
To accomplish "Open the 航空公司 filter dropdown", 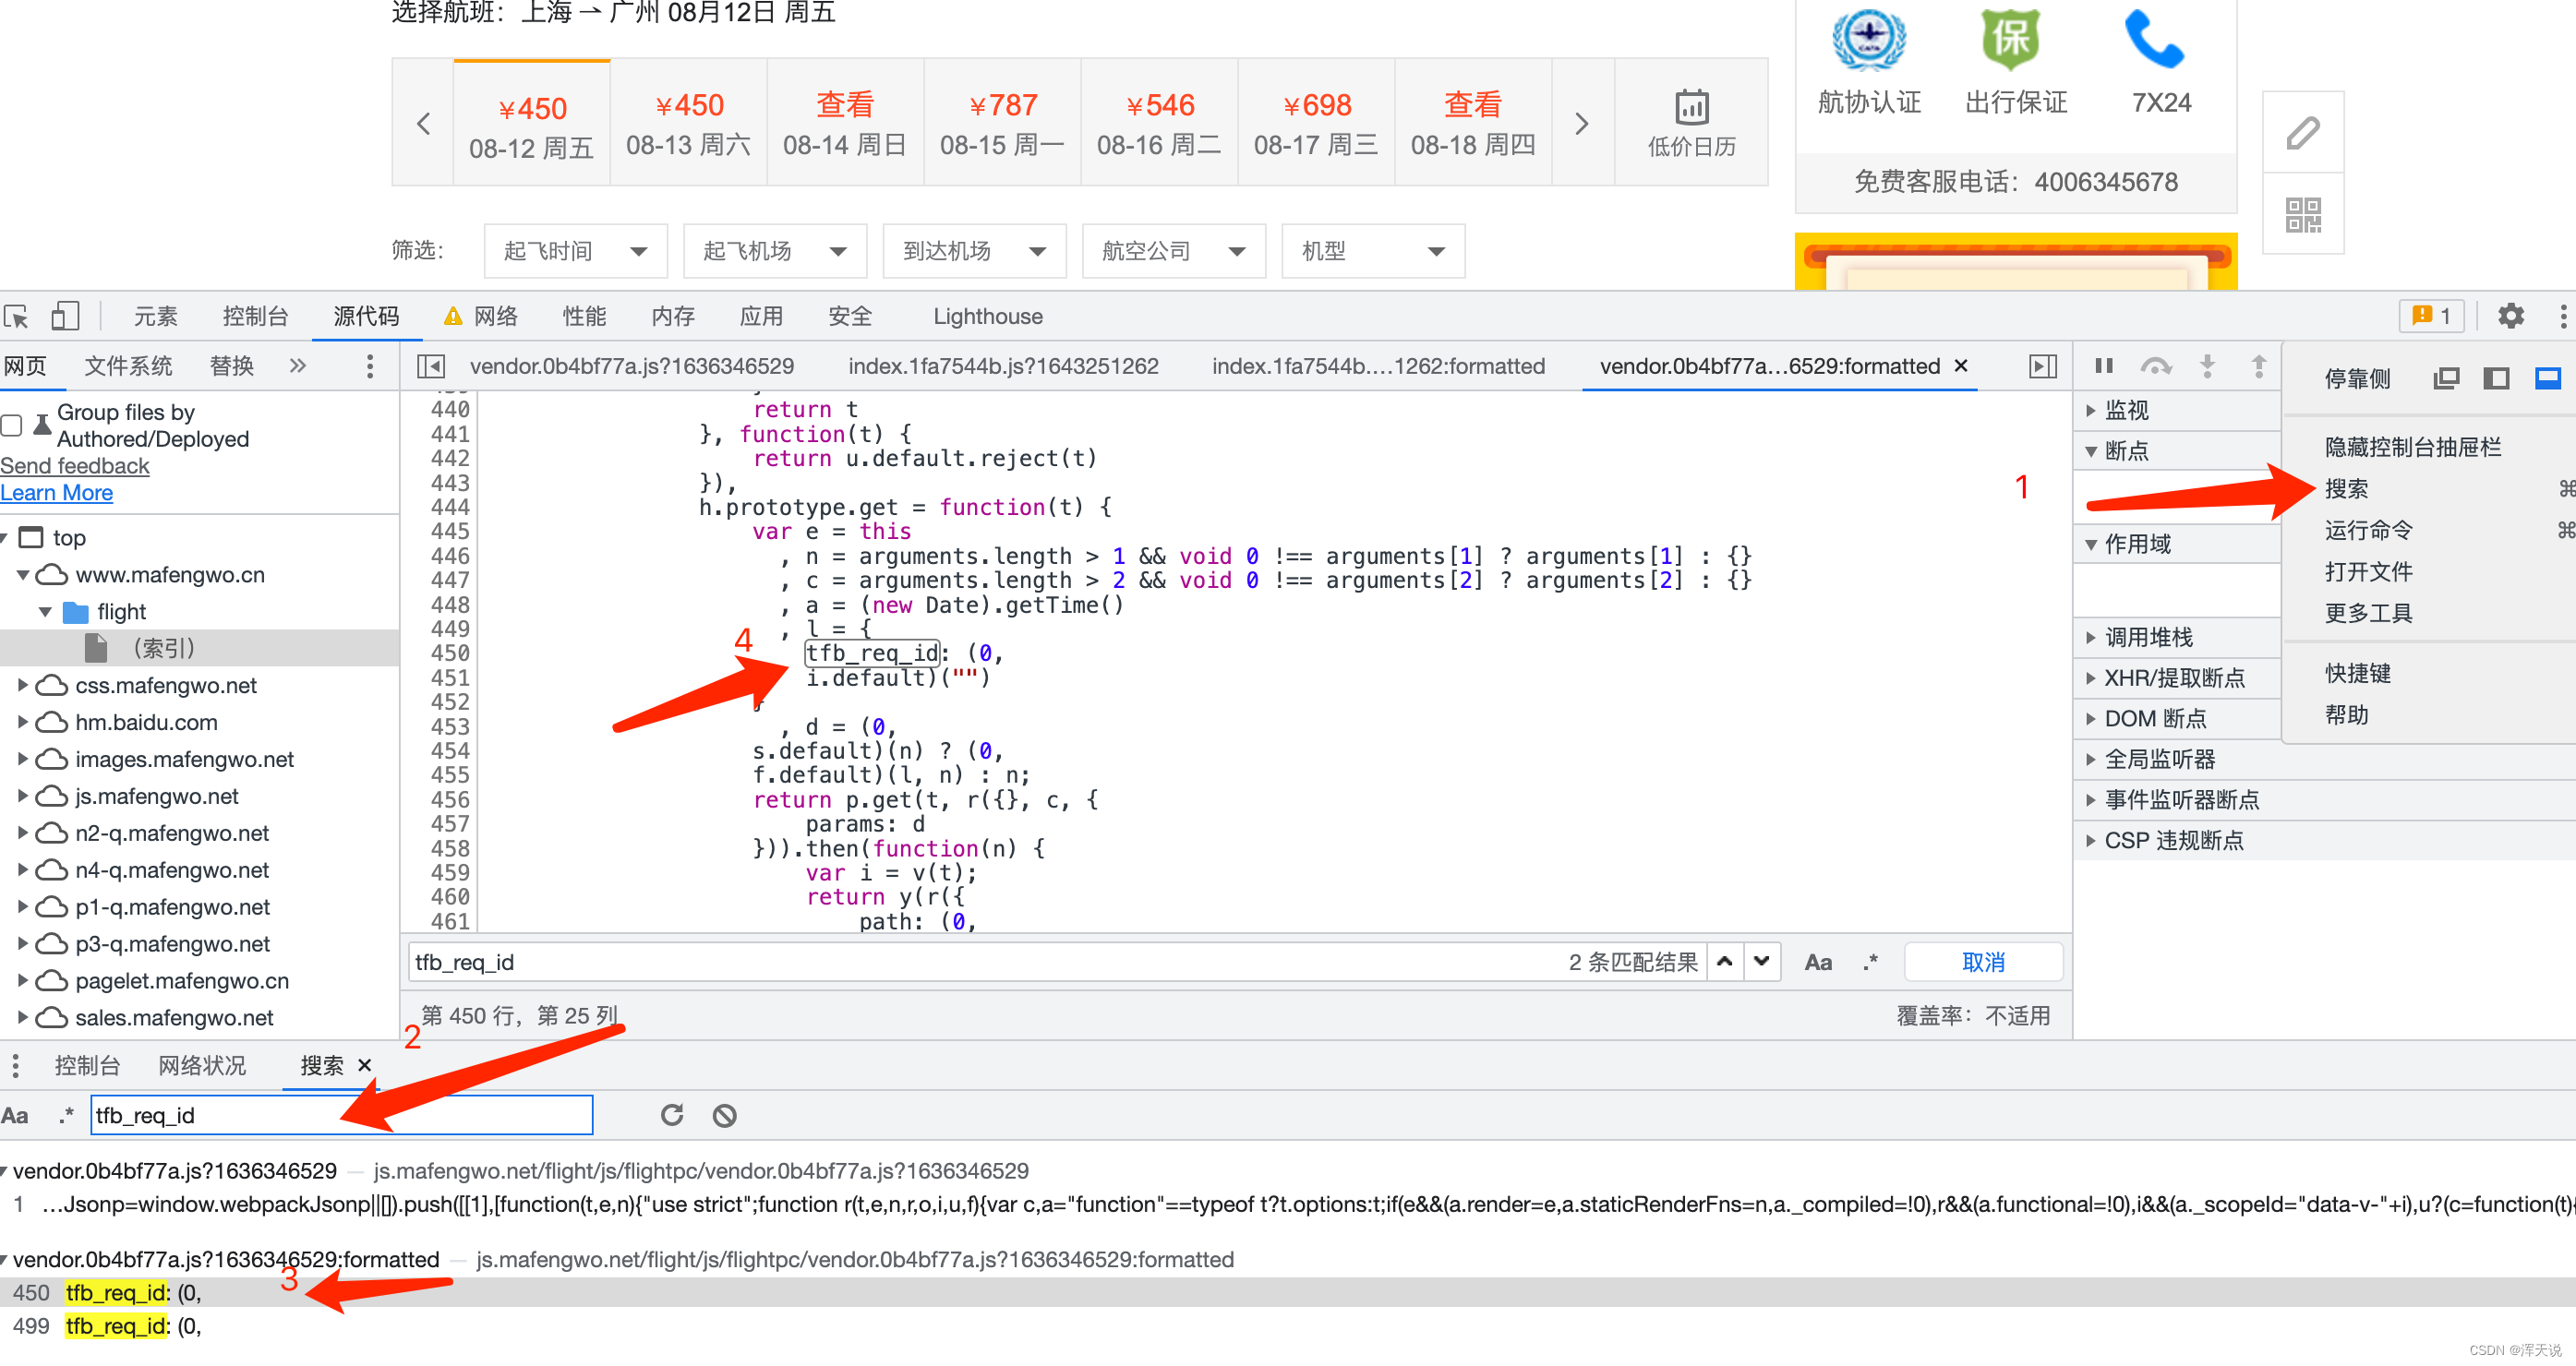I will (x=1174, y=250).
